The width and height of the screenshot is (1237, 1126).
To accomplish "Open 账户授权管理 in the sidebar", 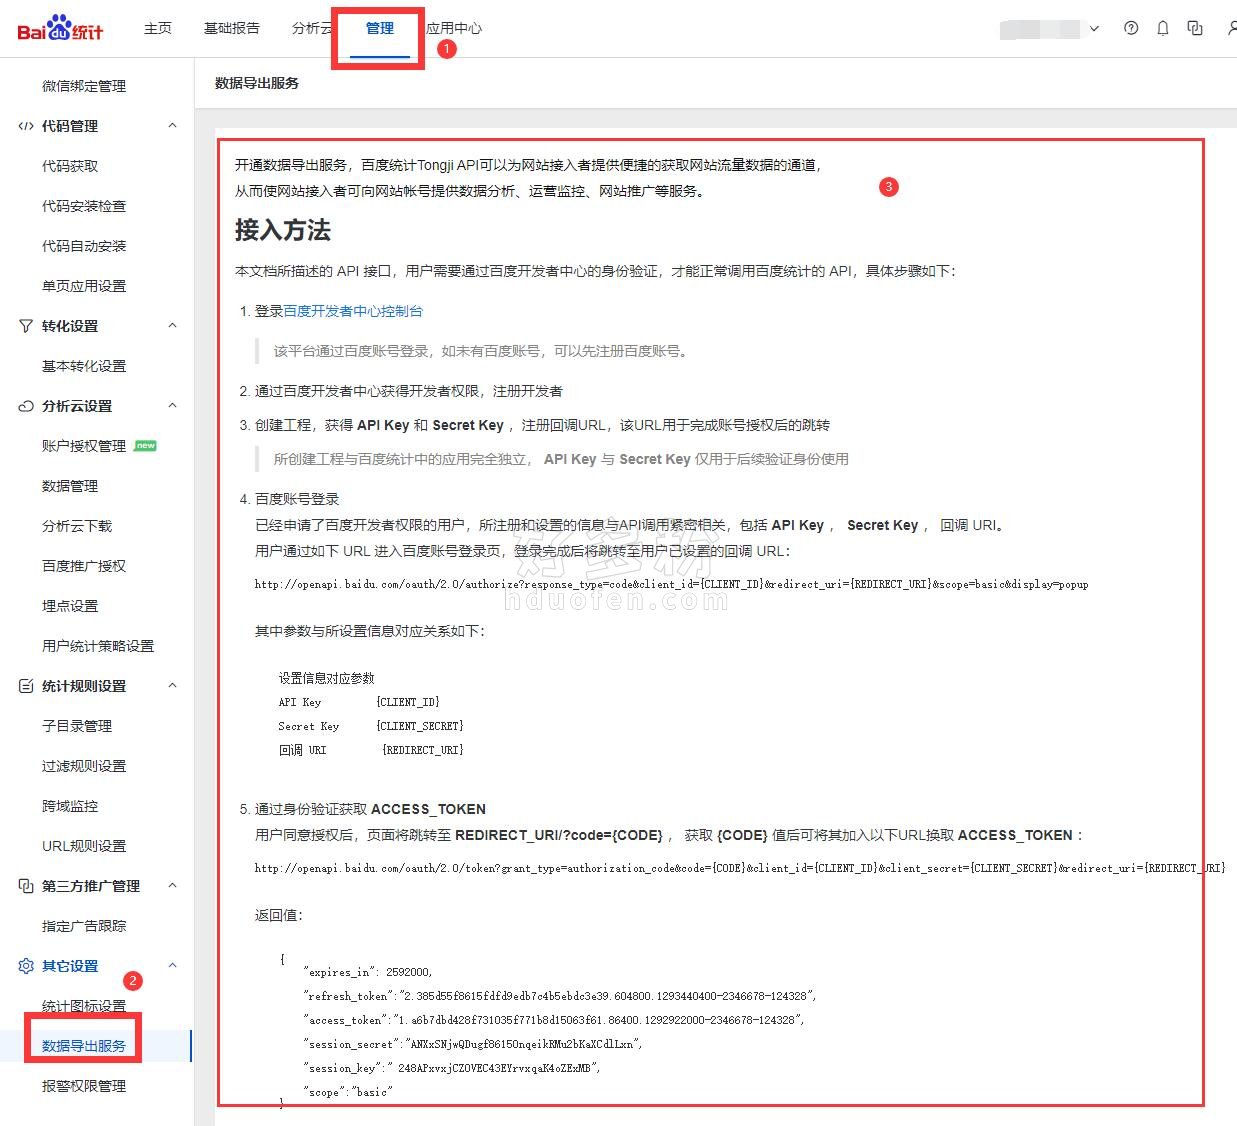I will click(x=84, y=446).
